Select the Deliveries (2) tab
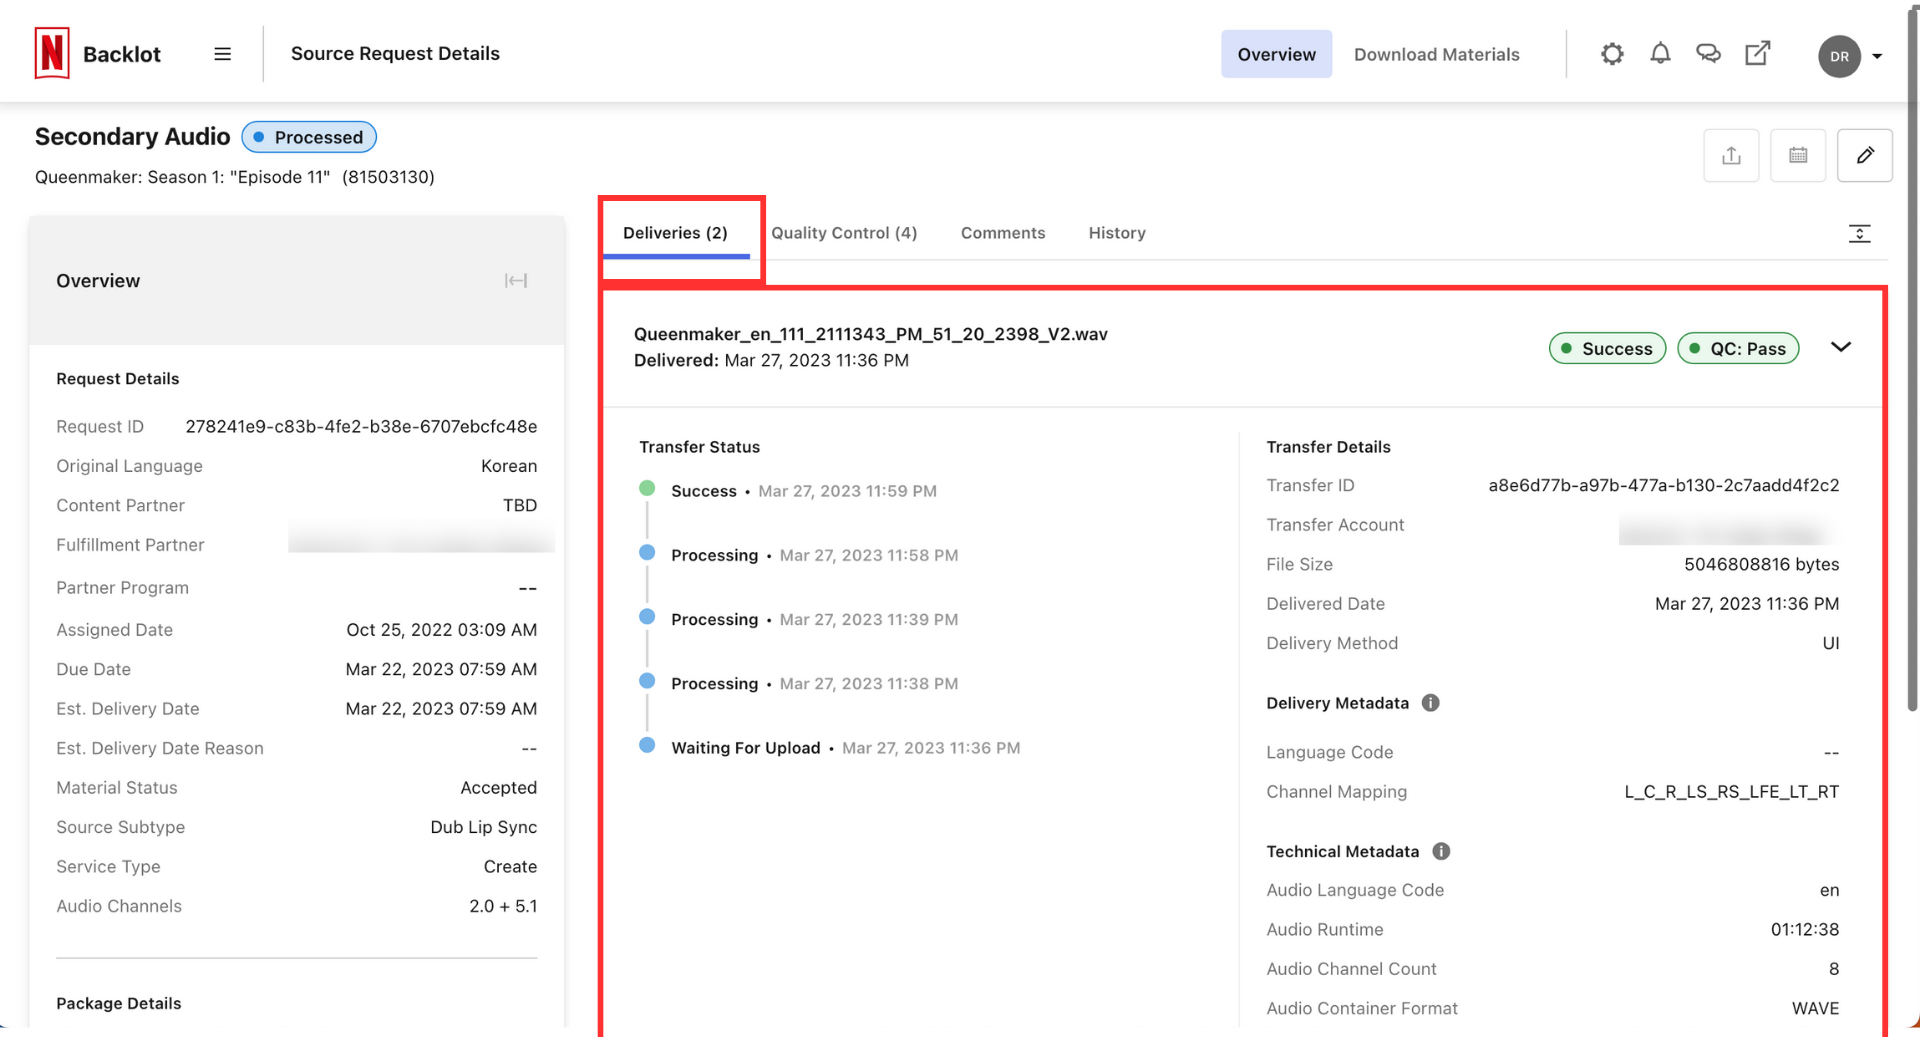Viewport: 1920px width, 1037px height. click(x=676, y=233)
